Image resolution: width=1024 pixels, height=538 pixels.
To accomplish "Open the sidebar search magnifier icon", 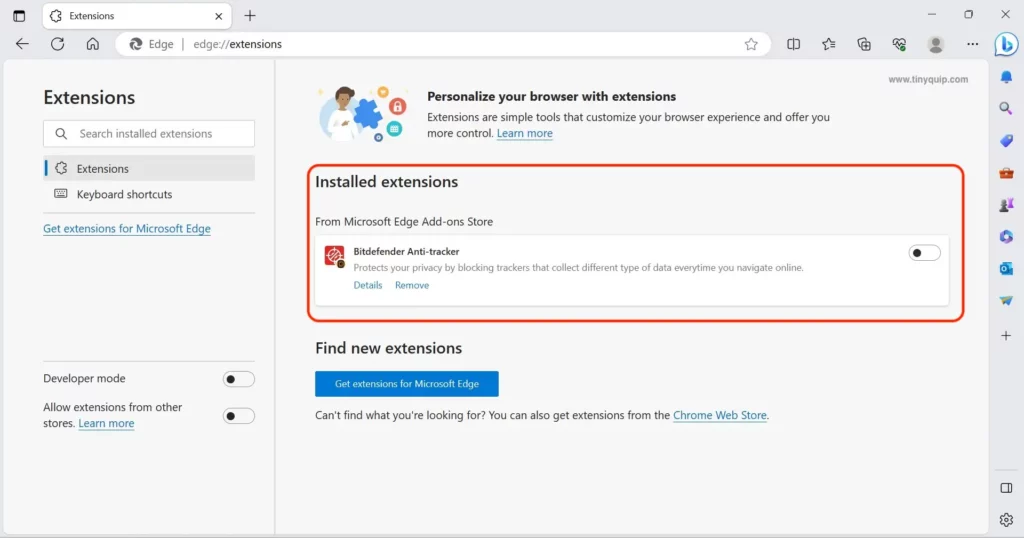I will point(1006,108).
